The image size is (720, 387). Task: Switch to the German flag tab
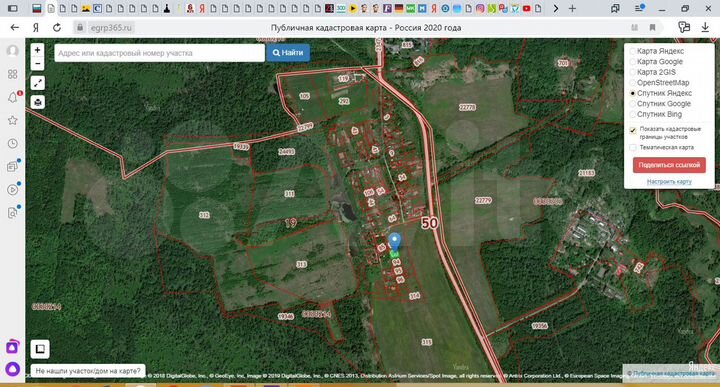(399, 8)
